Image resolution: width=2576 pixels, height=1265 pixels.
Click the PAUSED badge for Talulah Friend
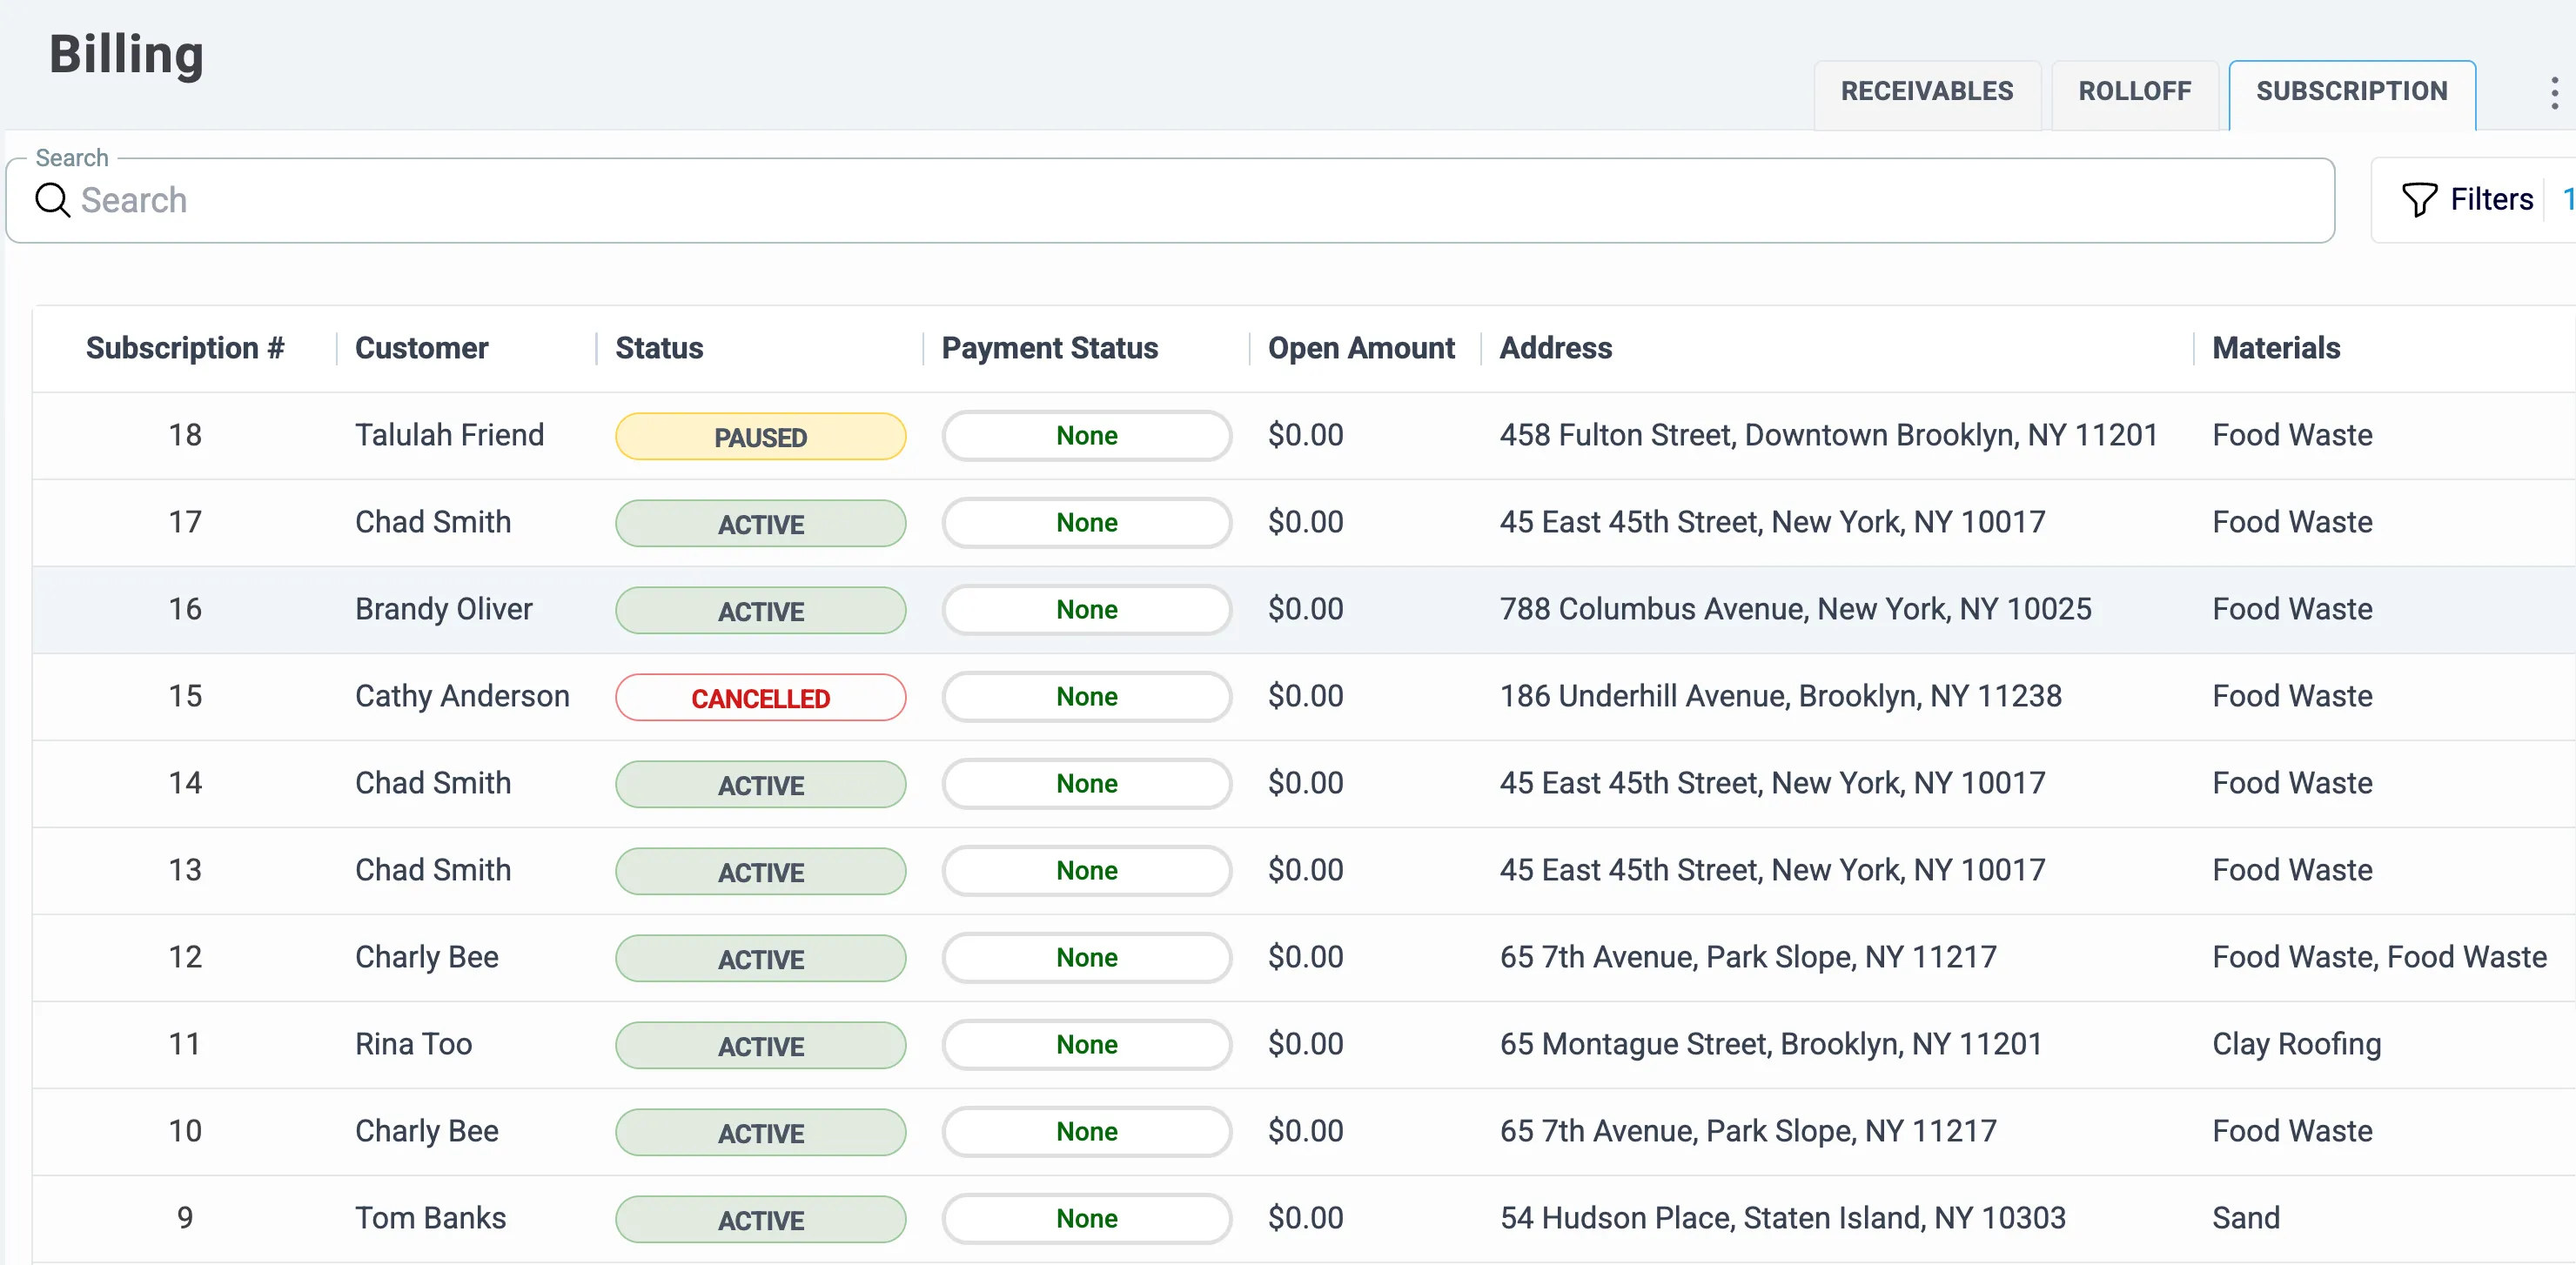pos(760,437)
